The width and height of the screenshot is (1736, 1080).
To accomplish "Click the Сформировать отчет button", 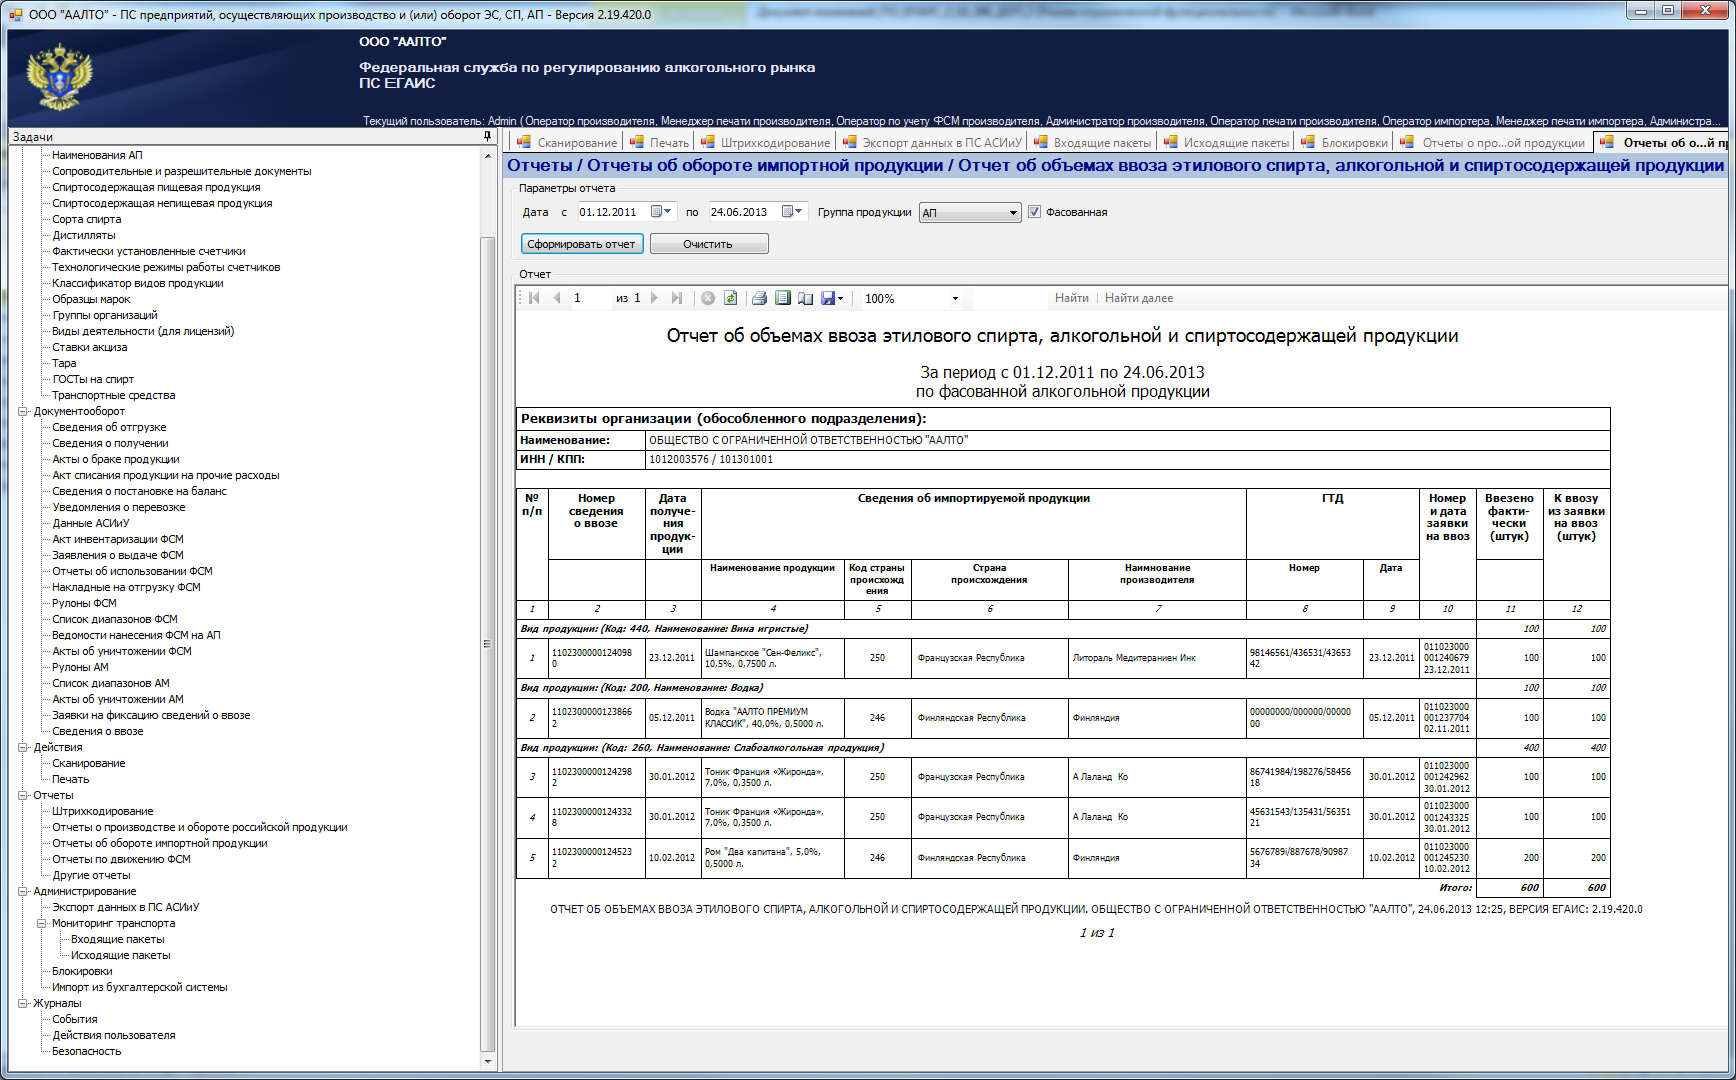I will [581, 244].
